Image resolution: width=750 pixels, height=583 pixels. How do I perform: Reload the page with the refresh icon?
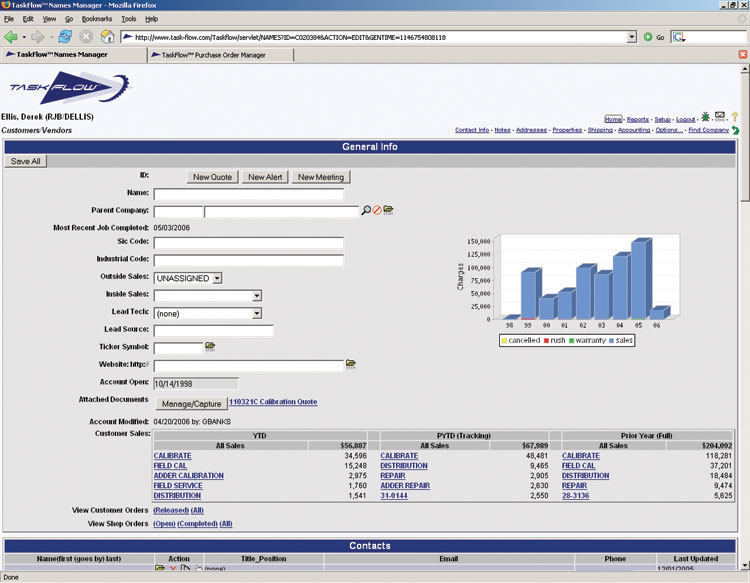pos(65,37)
